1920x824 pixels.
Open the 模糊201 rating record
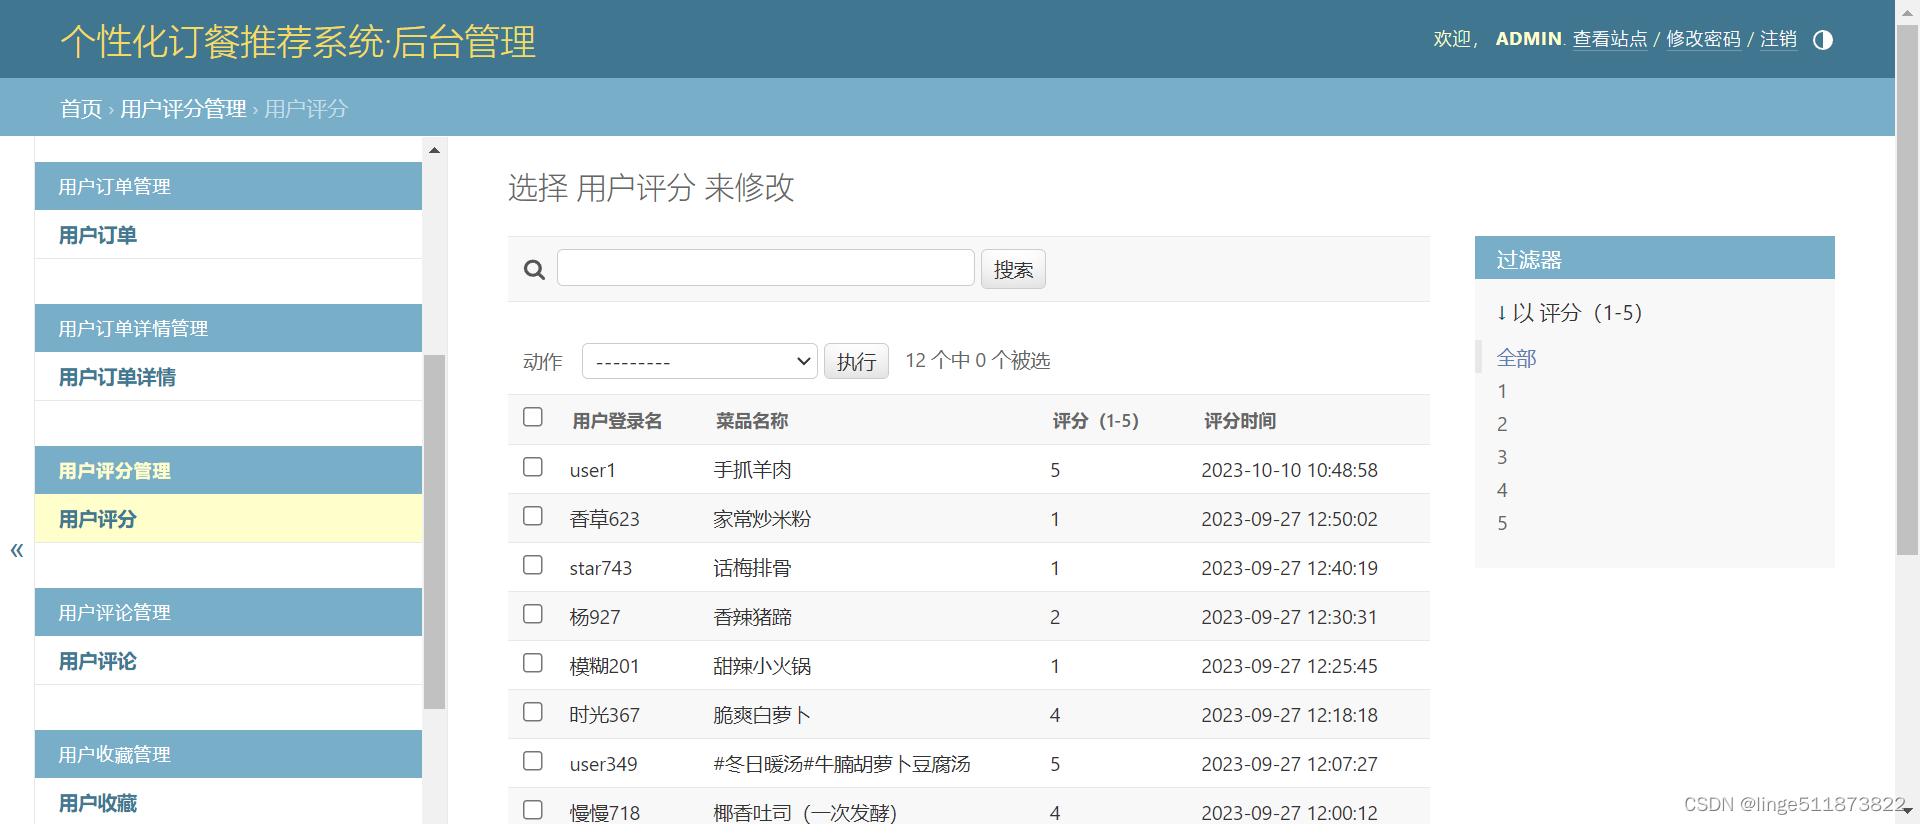(604, 666)
